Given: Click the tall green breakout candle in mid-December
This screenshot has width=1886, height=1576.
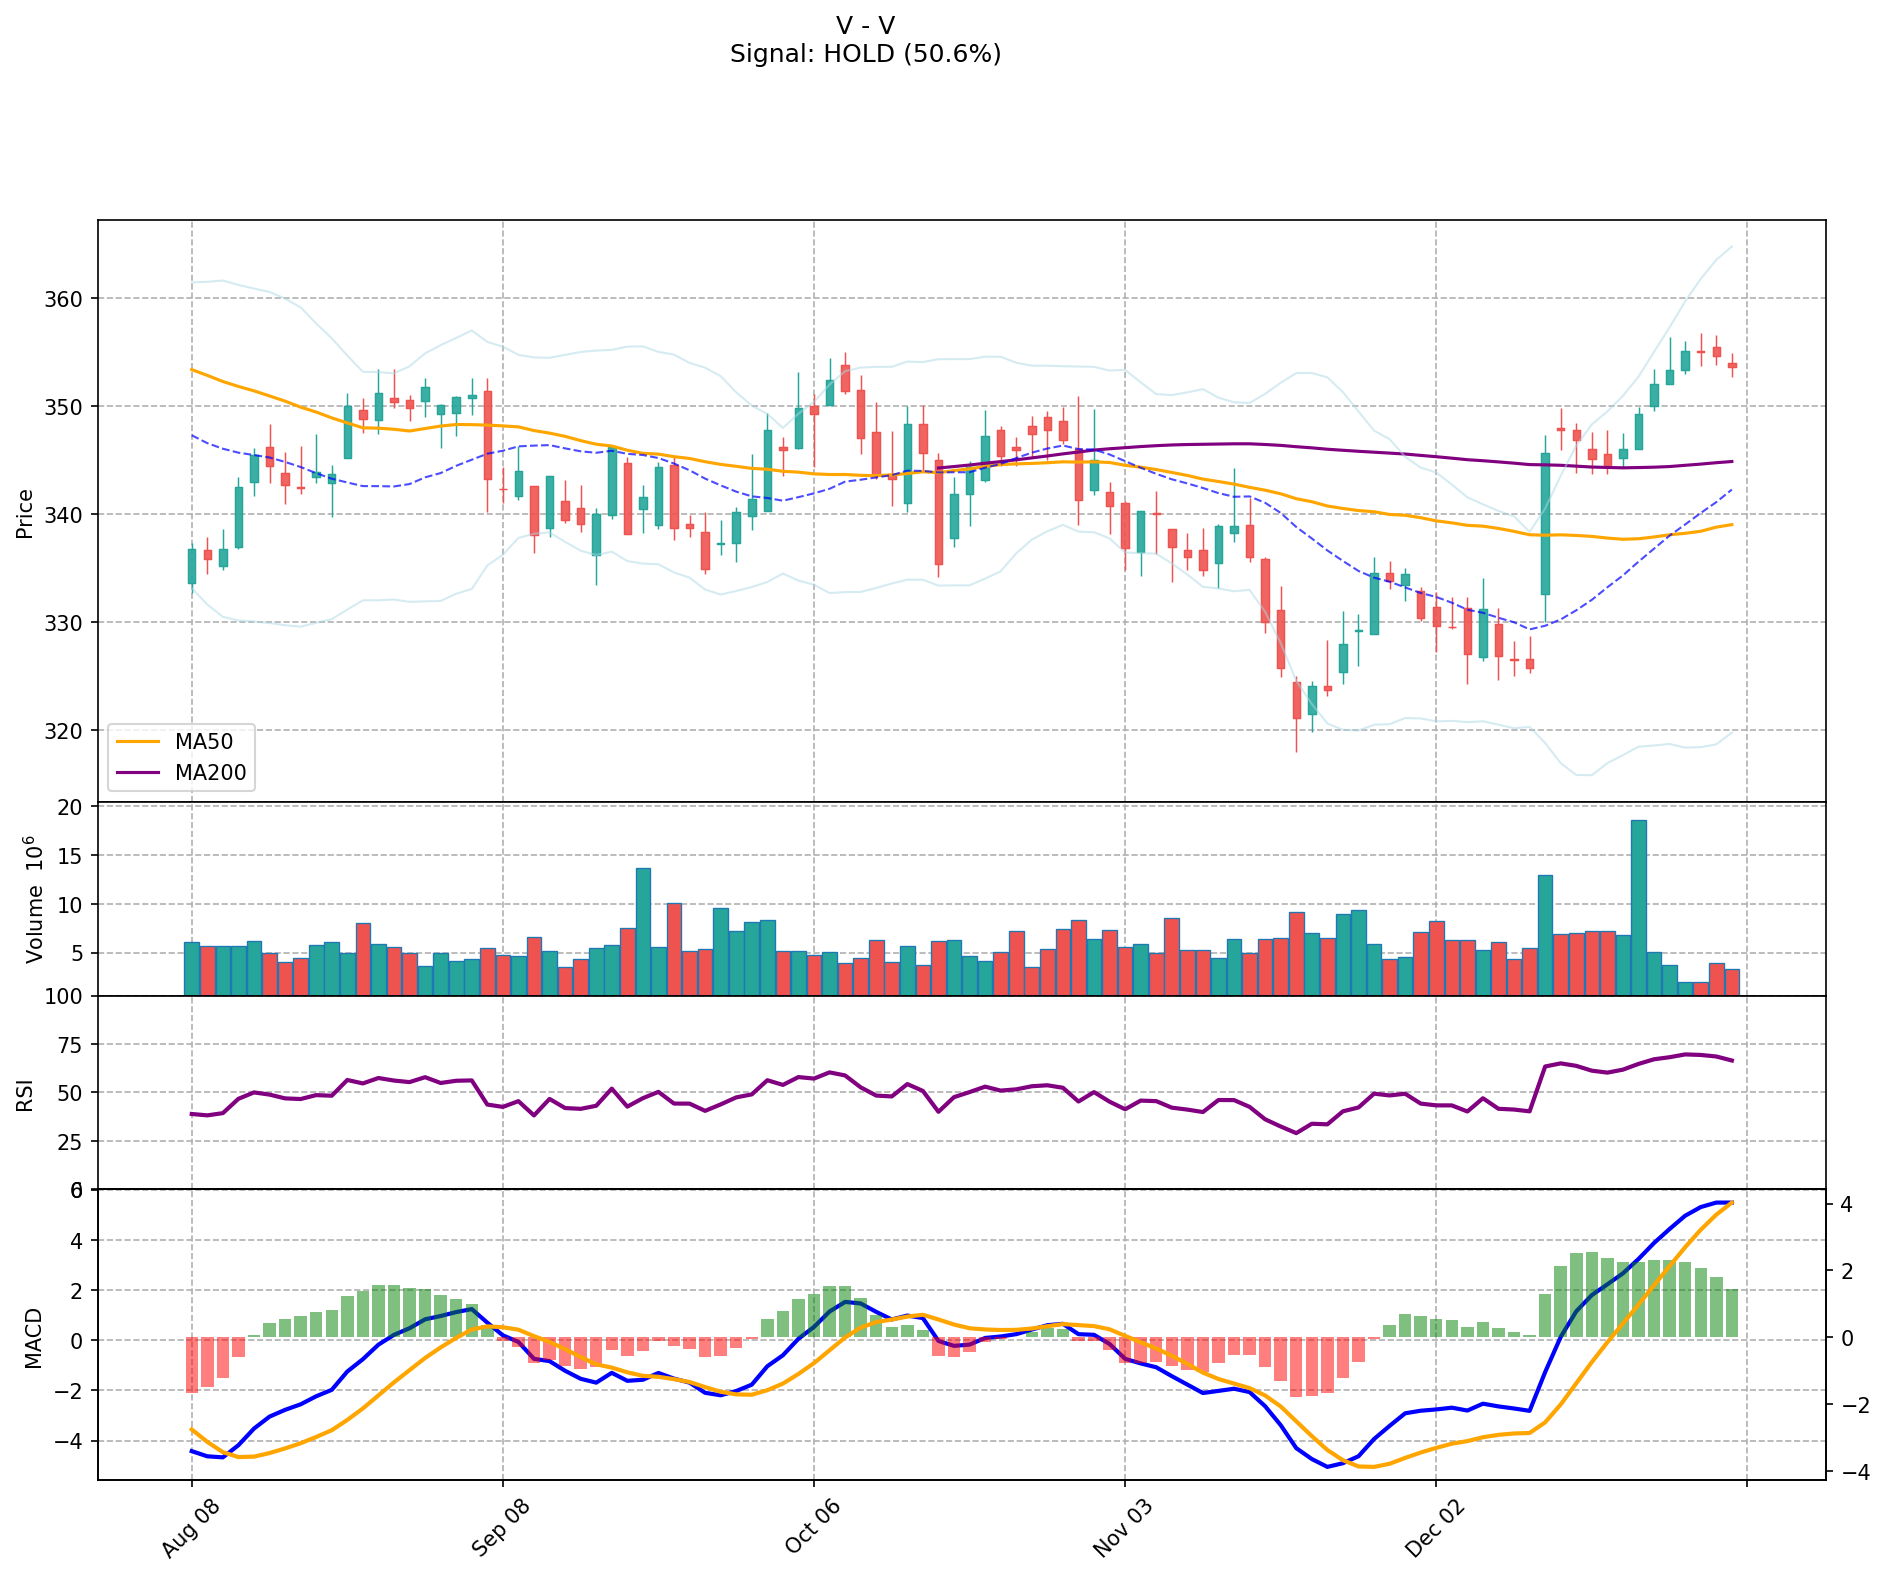Looking at the screenshot, I should [1545, 524].
